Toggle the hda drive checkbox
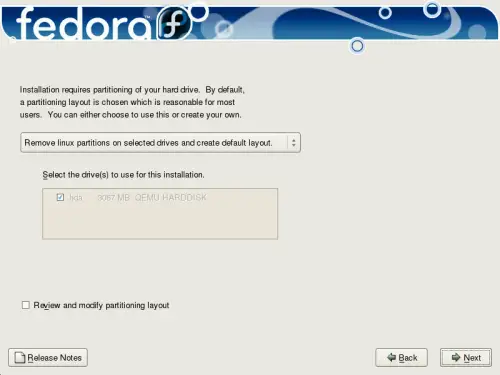Screen dimensions: 500x375 (x=60, y=197)
